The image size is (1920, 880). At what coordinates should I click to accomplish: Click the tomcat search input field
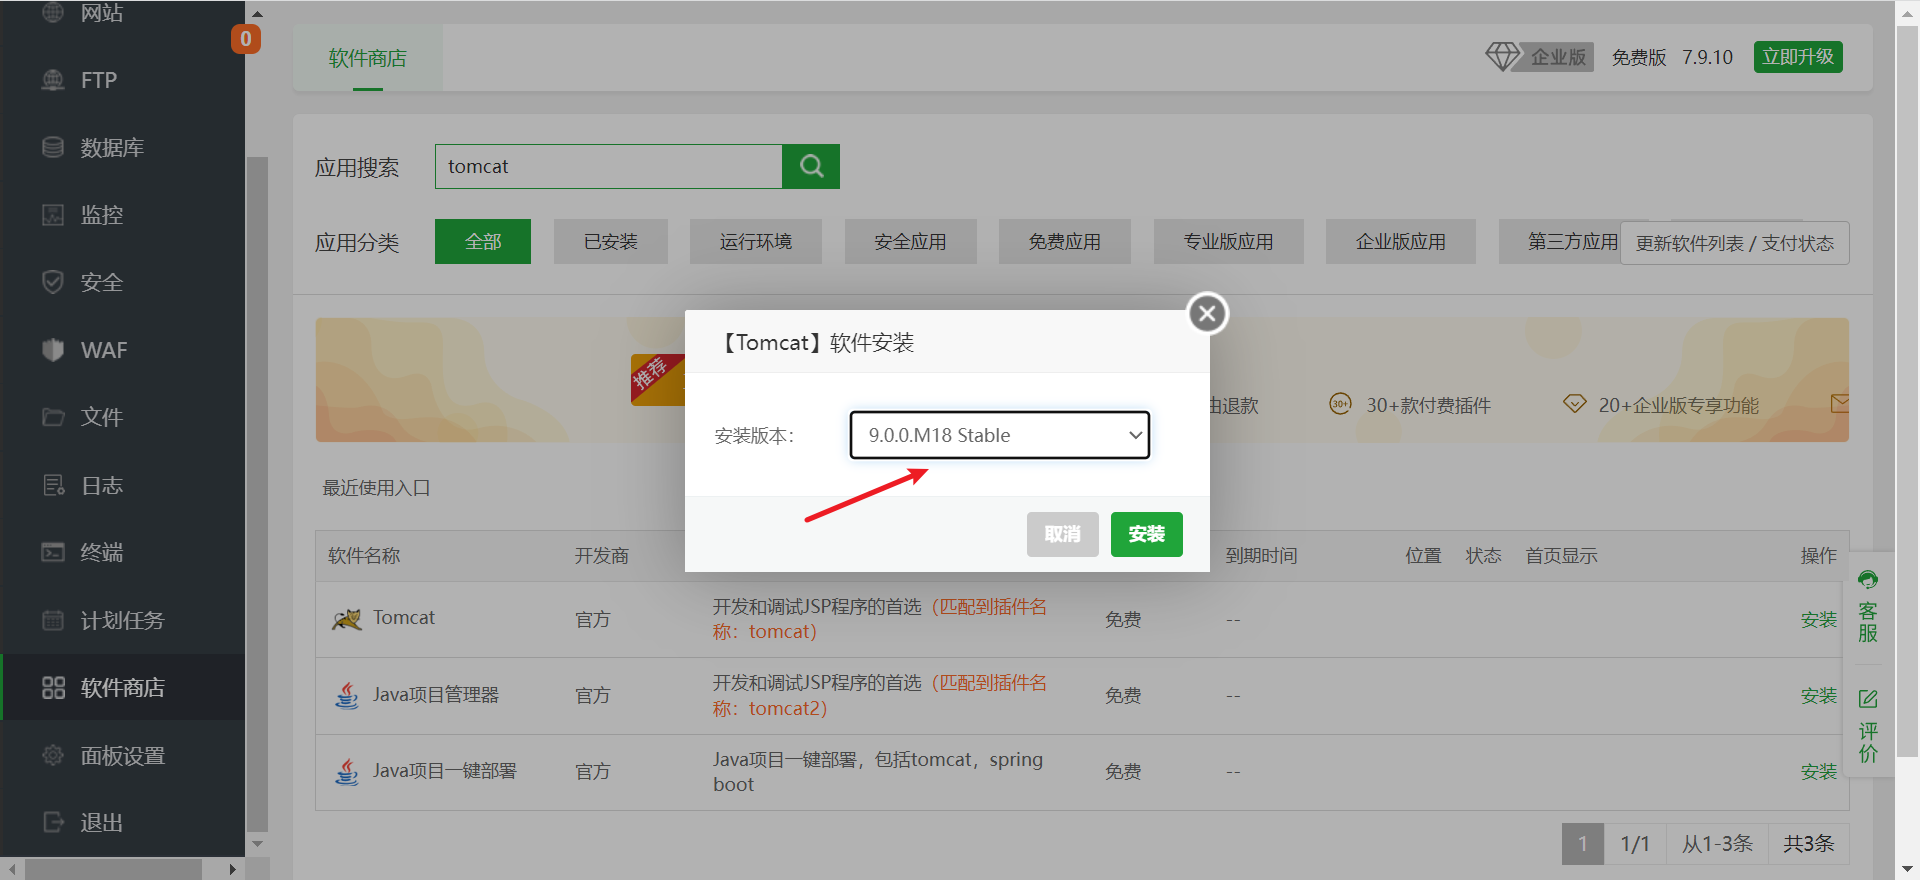click(608, 166)
